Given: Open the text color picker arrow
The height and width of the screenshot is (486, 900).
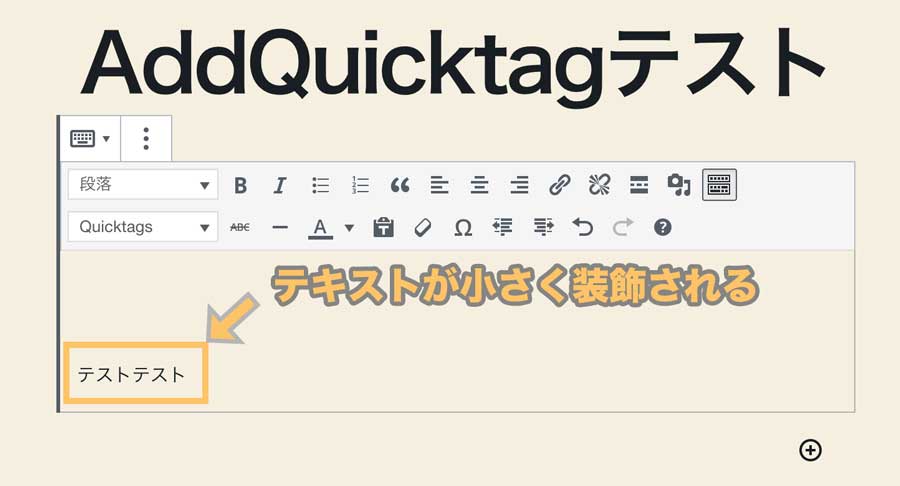Looking at the screenshot, I should (349, 228).
